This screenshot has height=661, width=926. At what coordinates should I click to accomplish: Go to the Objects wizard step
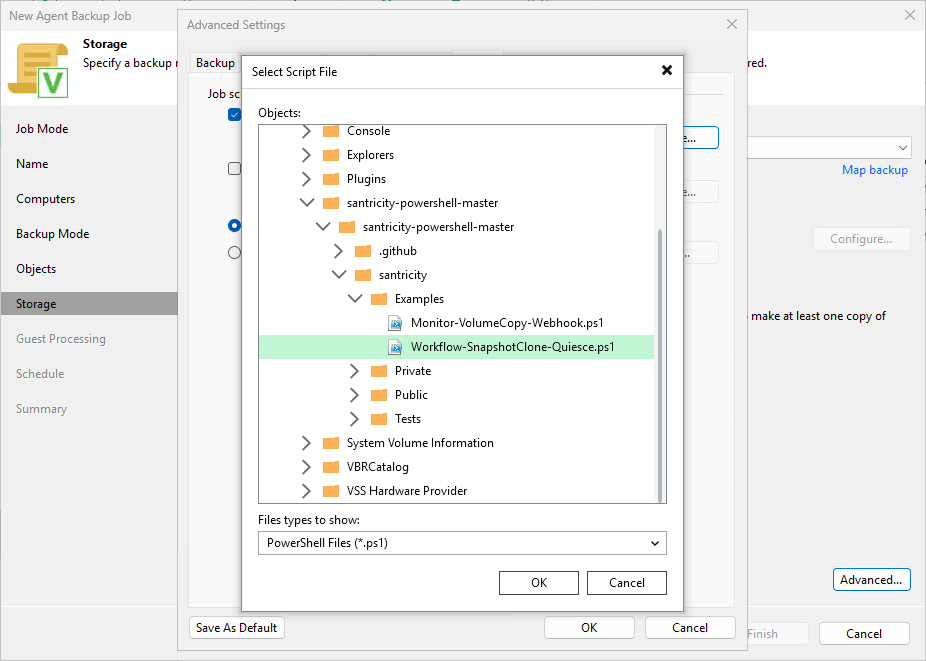[x=36, y=269]
